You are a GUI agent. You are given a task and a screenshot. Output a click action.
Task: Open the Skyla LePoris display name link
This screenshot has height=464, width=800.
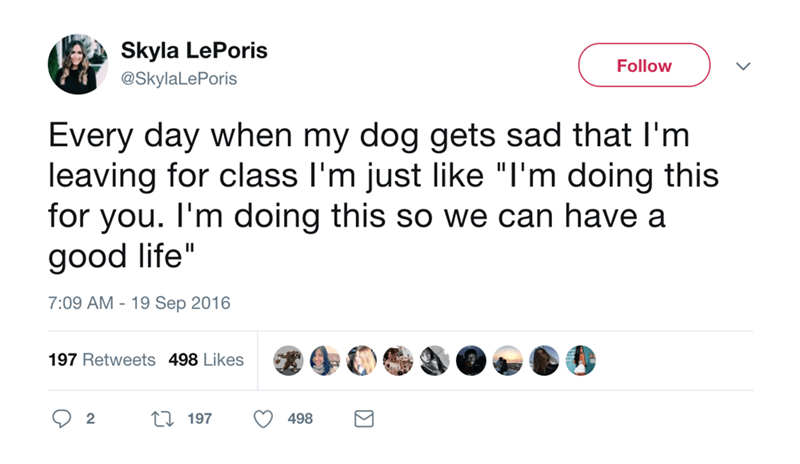point(192,50)
